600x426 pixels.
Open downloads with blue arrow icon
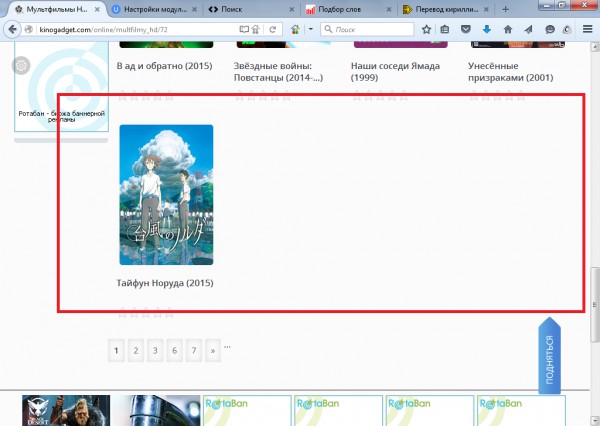pyautogui.click(x=486, y=29)
